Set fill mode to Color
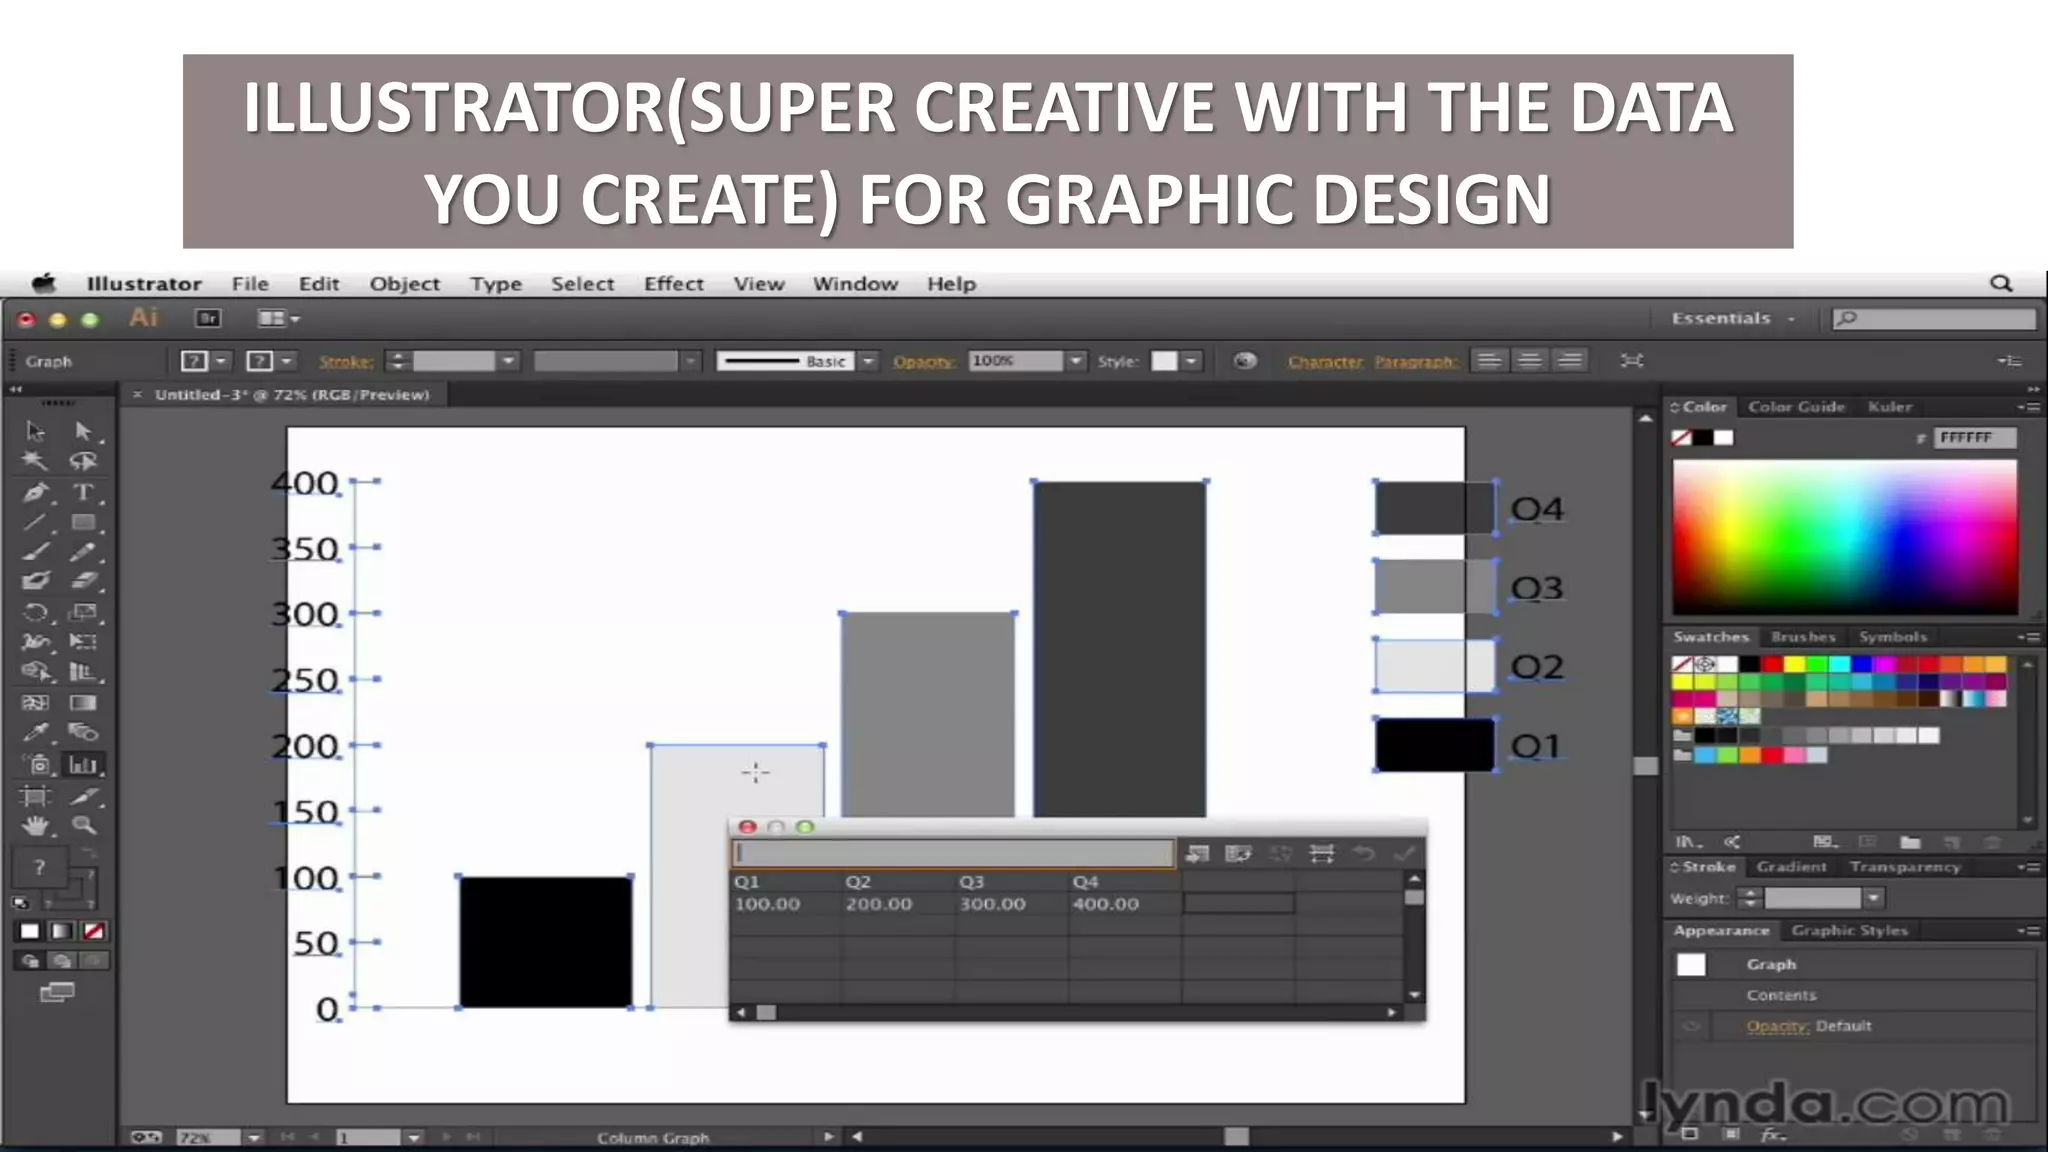Image resolution: width=2048 pixels, height=1152 pixels. 30,931
